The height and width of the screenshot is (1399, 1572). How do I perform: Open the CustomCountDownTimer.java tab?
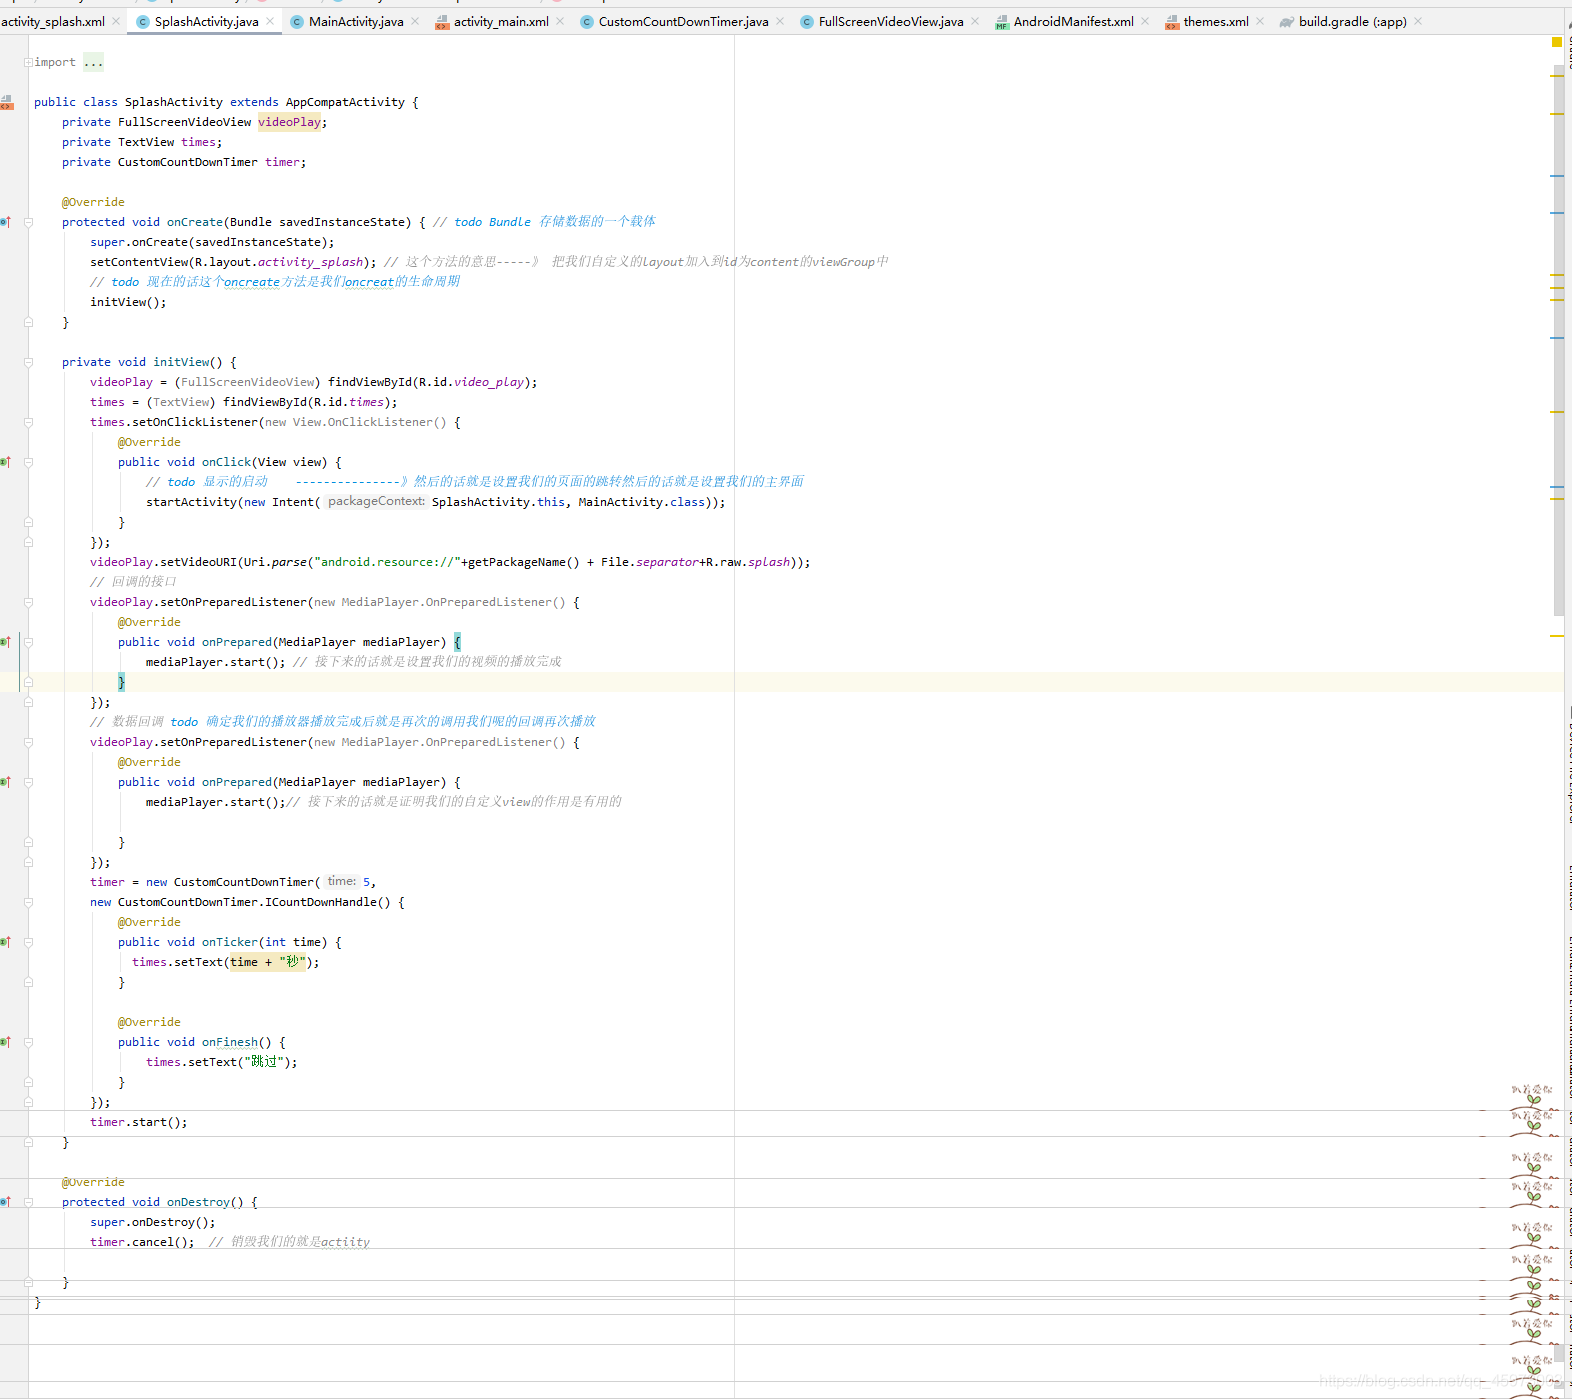click(x=684, y=21)
